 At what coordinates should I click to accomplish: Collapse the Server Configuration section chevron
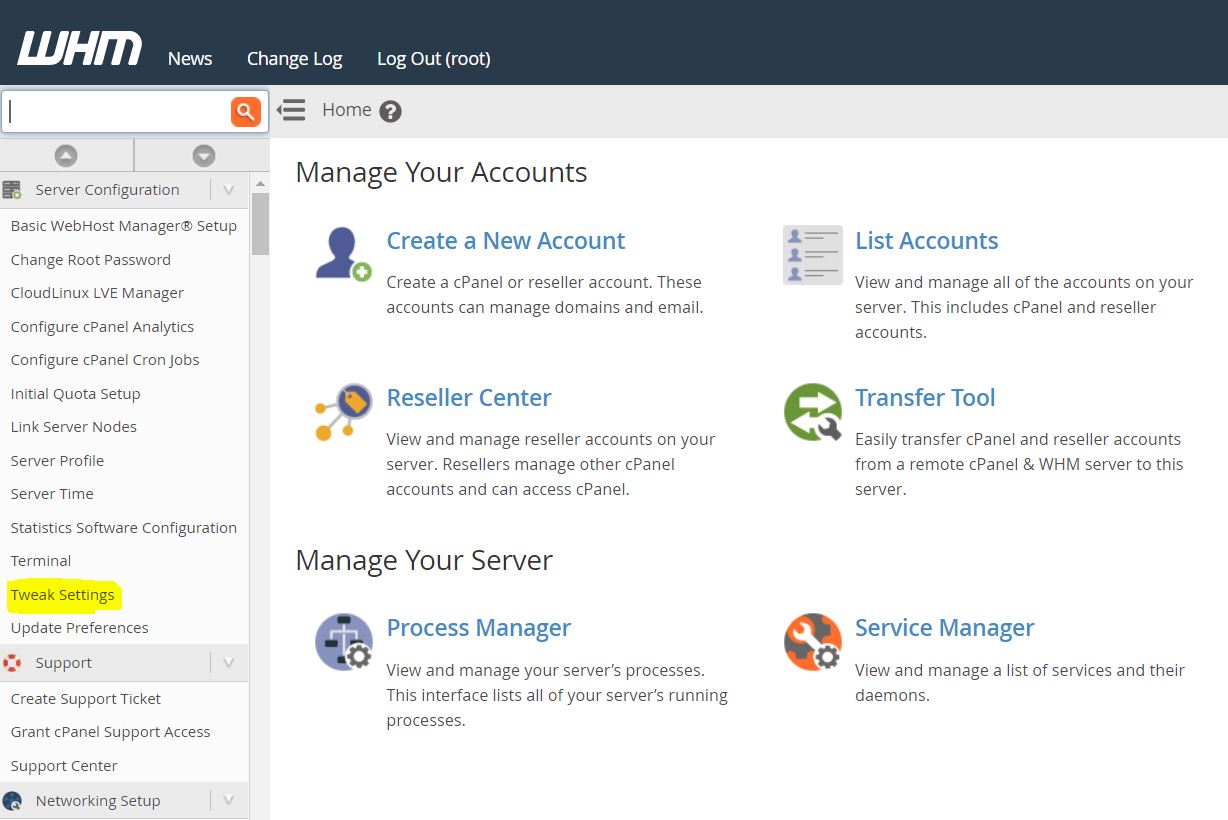(x=228, y=190)
